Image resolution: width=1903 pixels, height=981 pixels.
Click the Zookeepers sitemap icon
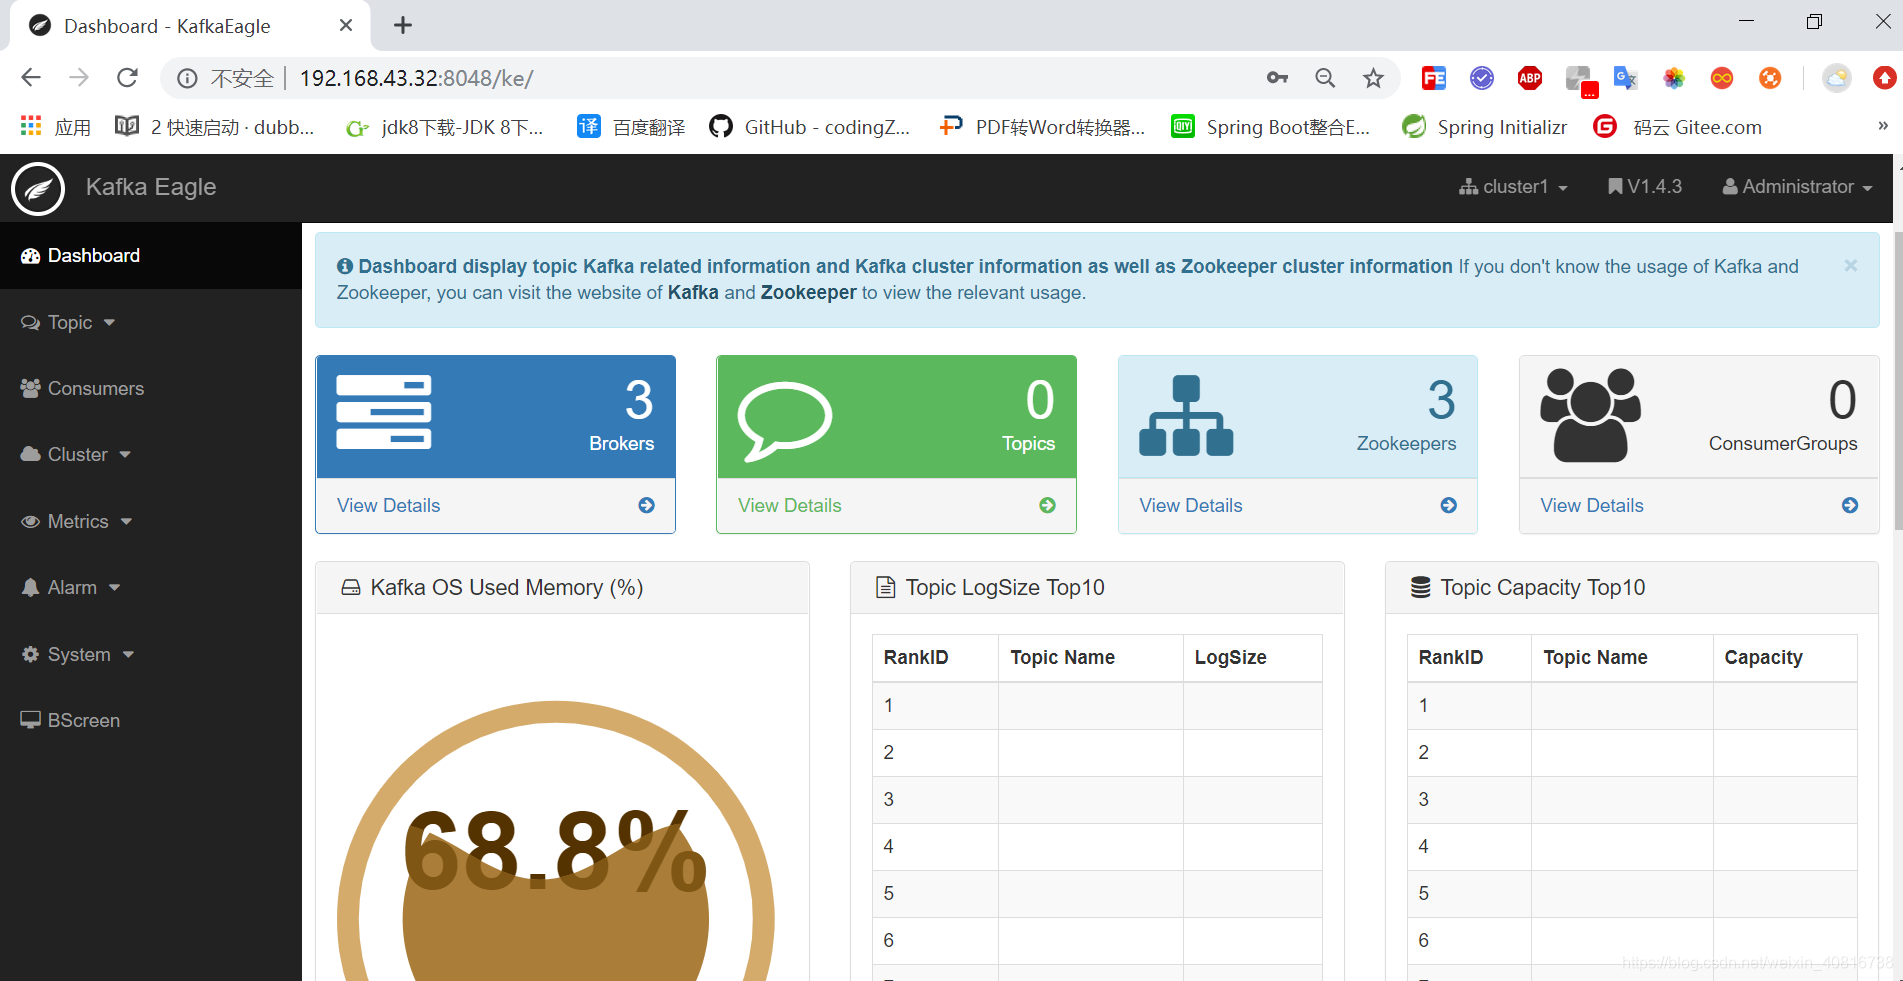pyautogui.click(x=1186, y=416)
